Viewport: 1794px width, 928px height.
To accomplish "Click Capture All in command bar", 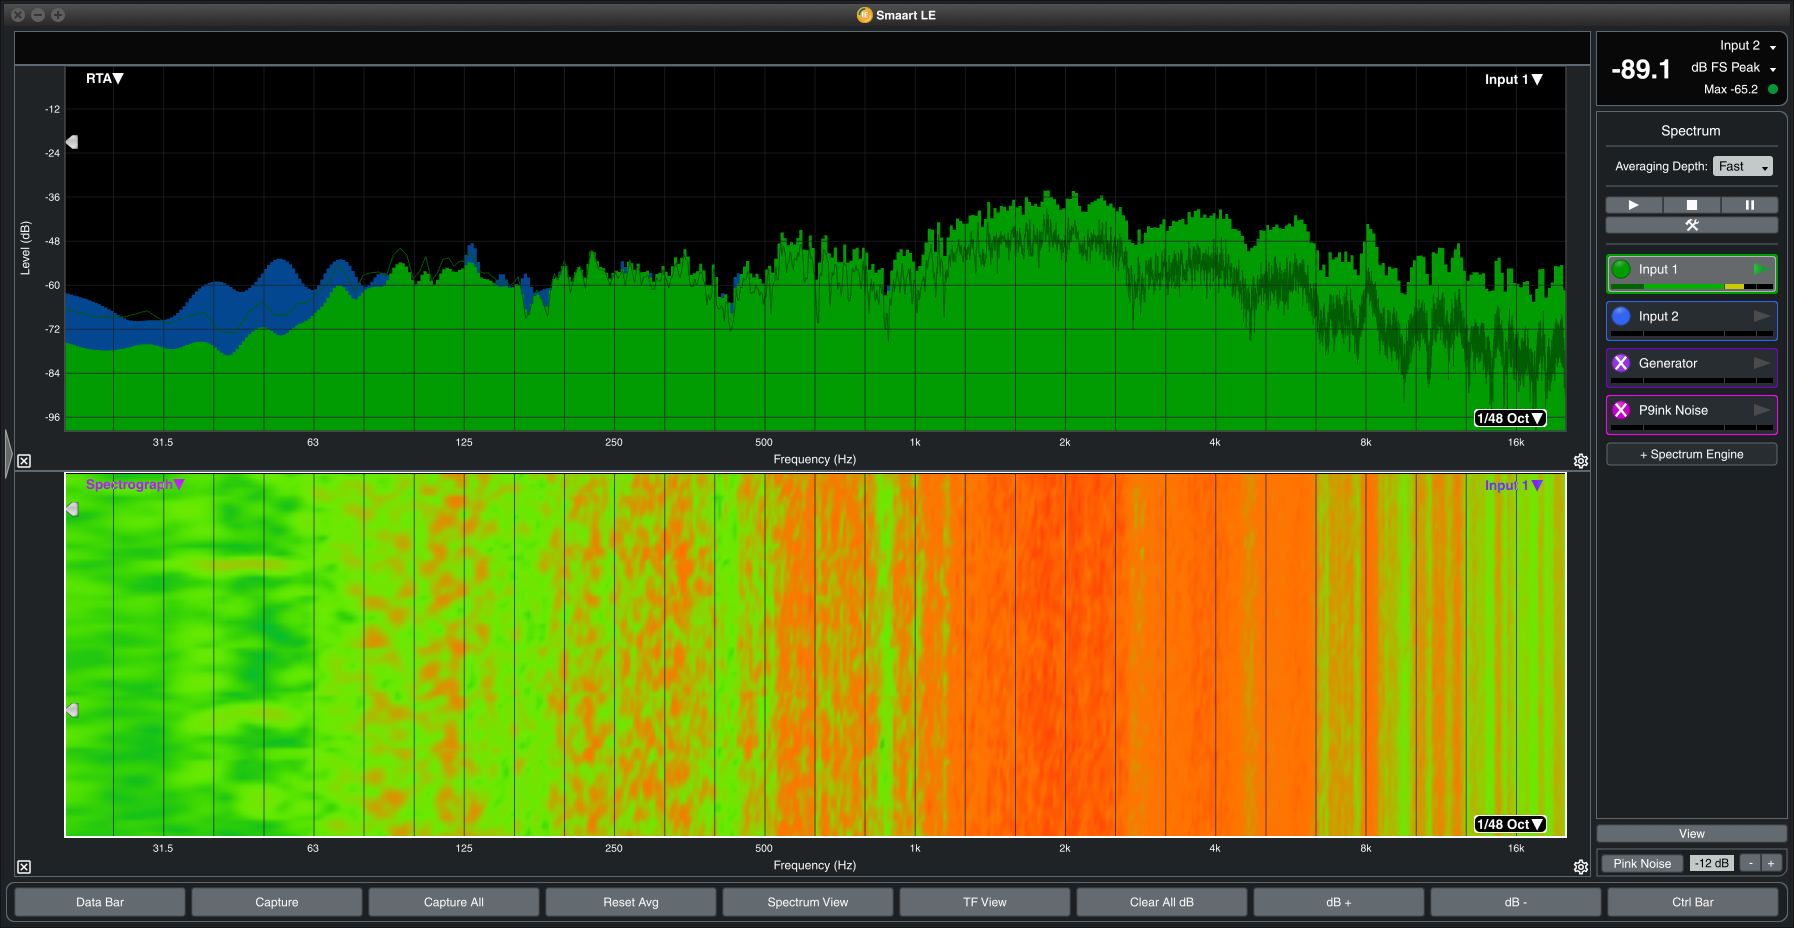I will tap(454, 902).
